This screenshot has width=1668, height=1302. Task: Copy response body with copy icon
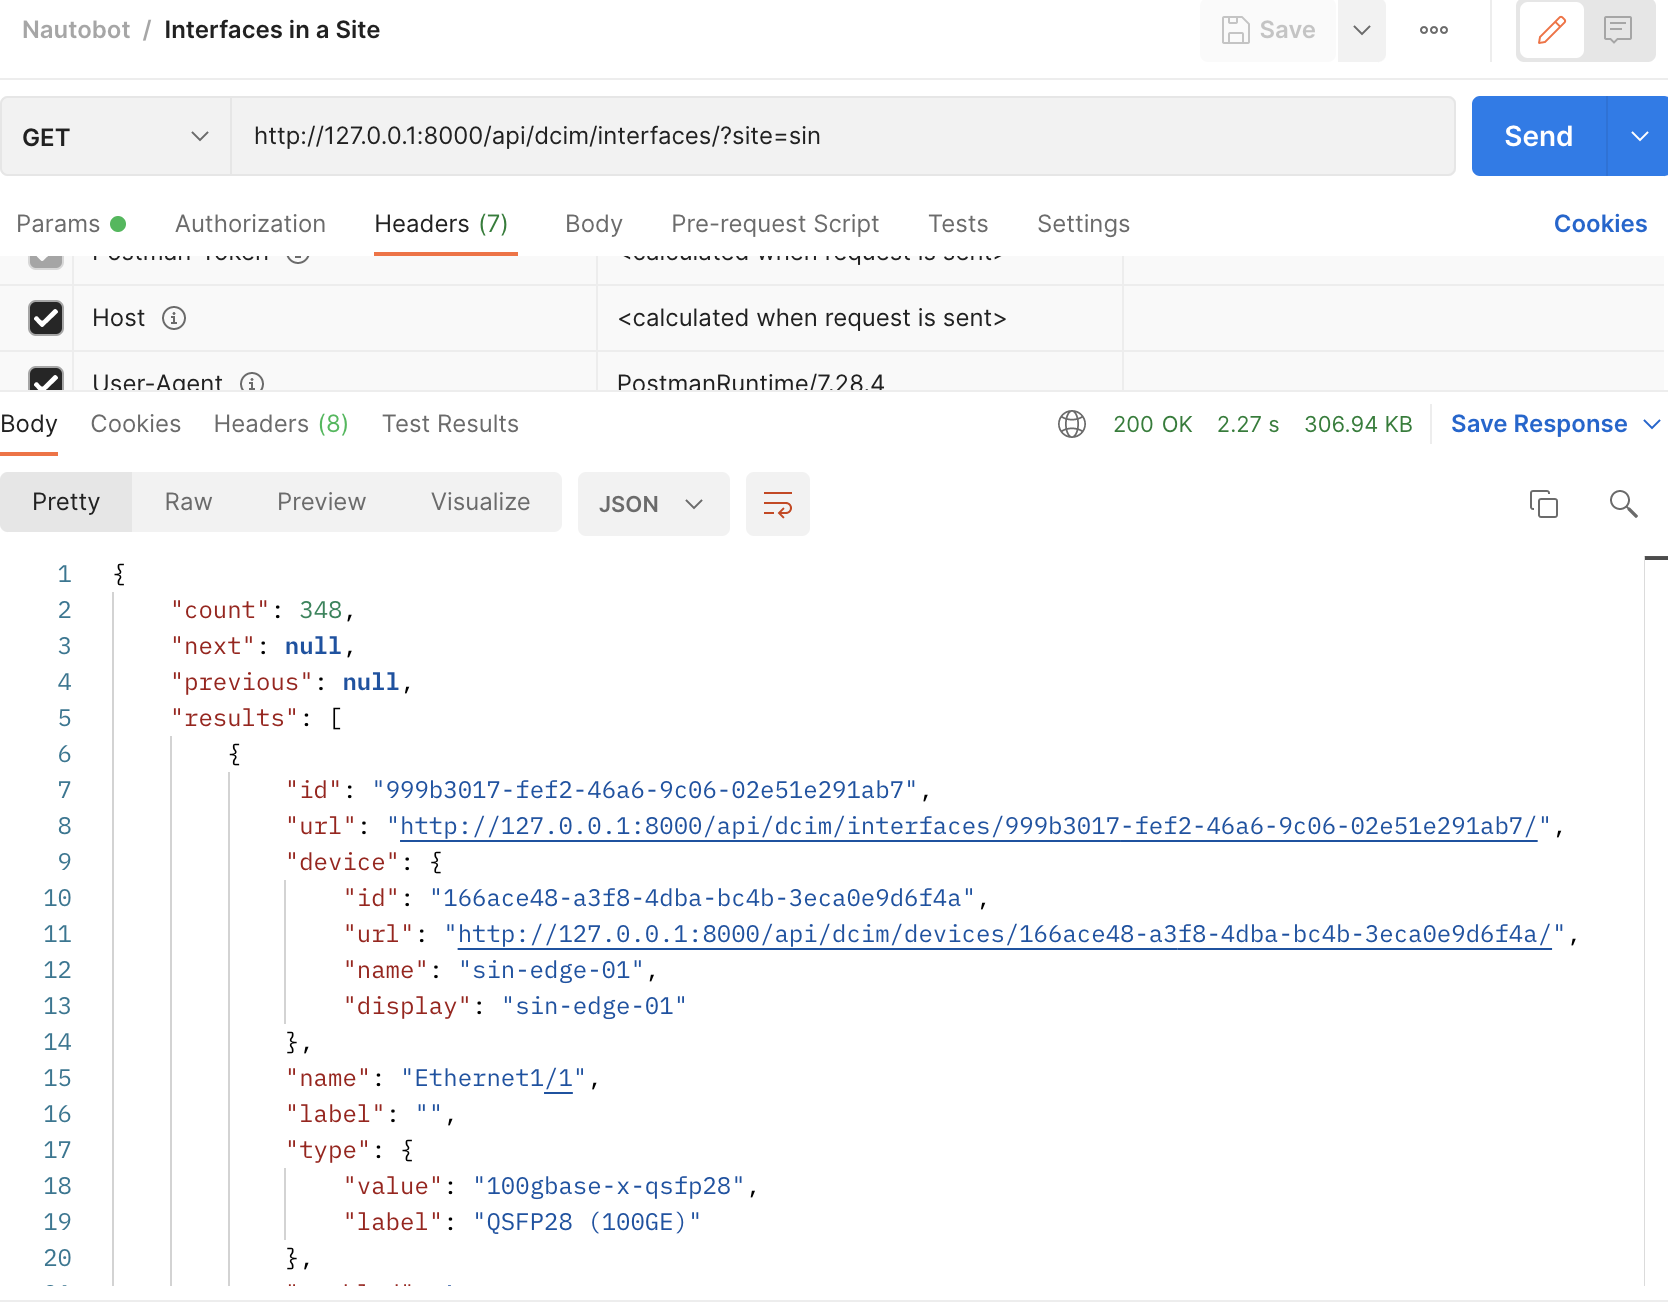1543,504
